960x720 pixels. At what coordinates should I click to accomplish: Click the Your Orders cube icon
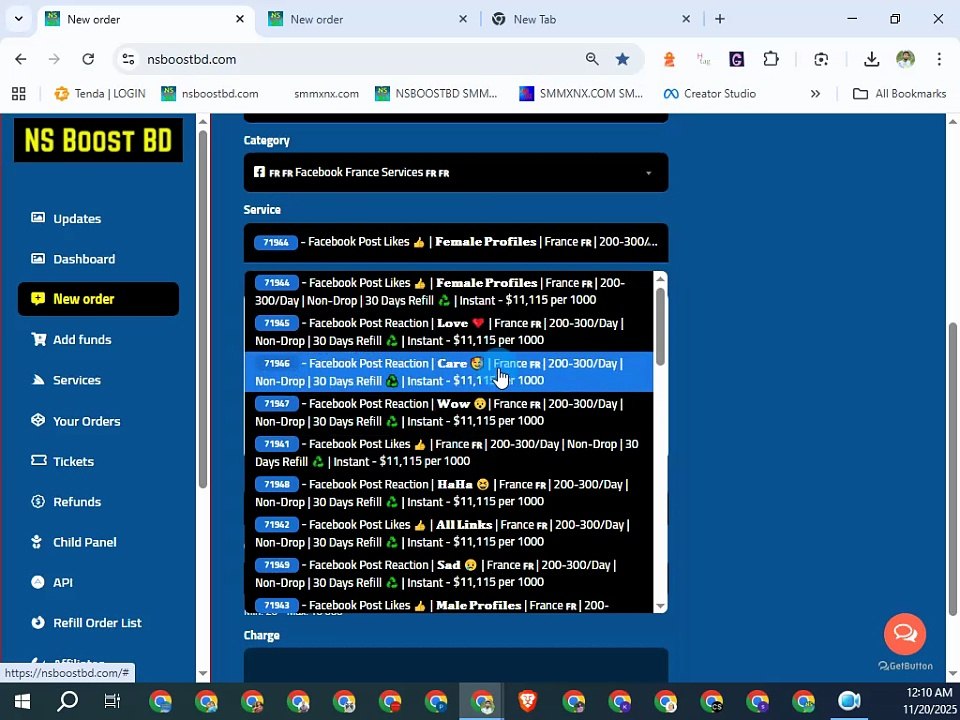38,420
